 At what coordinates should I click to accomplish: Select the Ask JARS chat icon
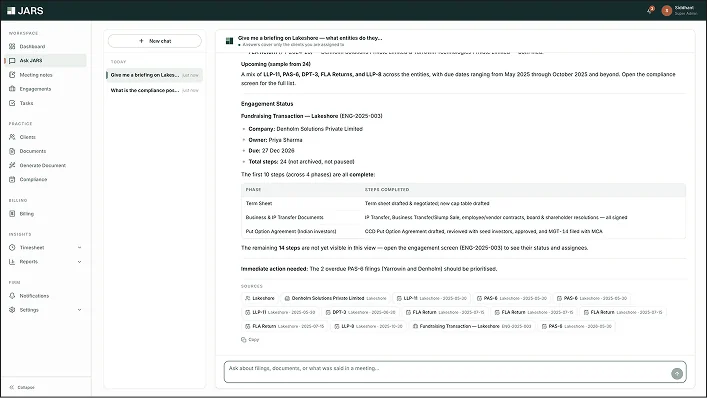tap(12, 60)
